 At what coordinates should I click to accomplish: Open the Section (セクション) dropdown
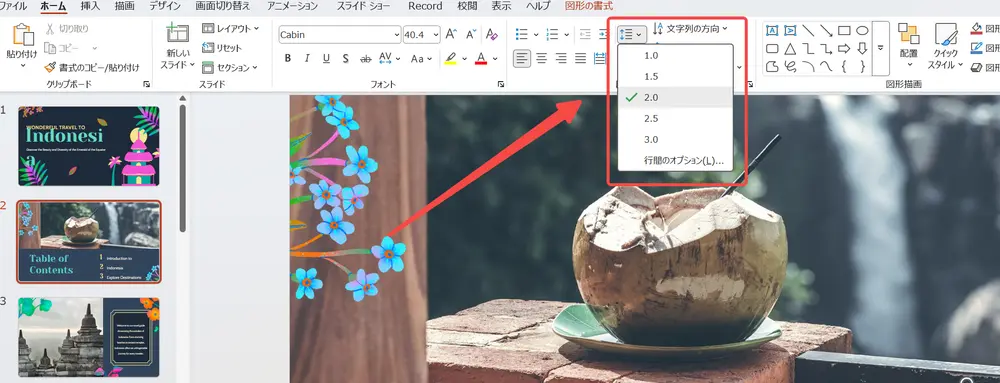point(230,68)
